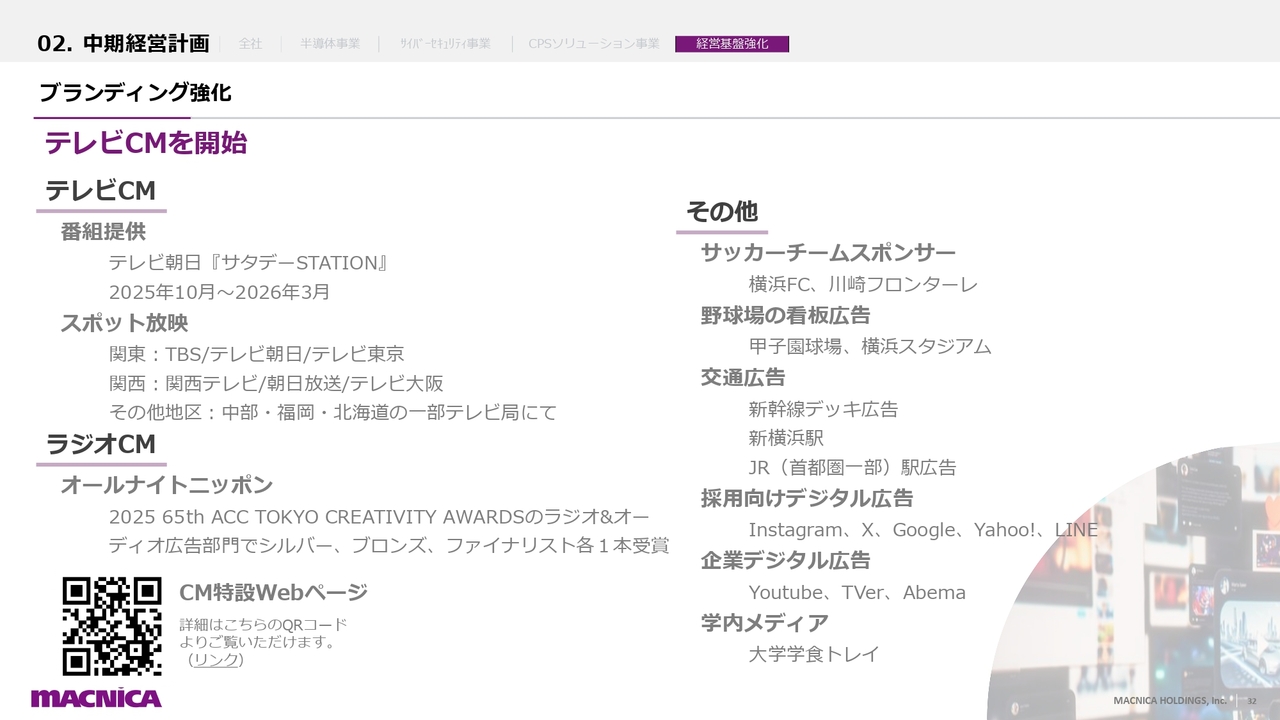Select the オールナイトニッポン subheading

tap(166, 485)
